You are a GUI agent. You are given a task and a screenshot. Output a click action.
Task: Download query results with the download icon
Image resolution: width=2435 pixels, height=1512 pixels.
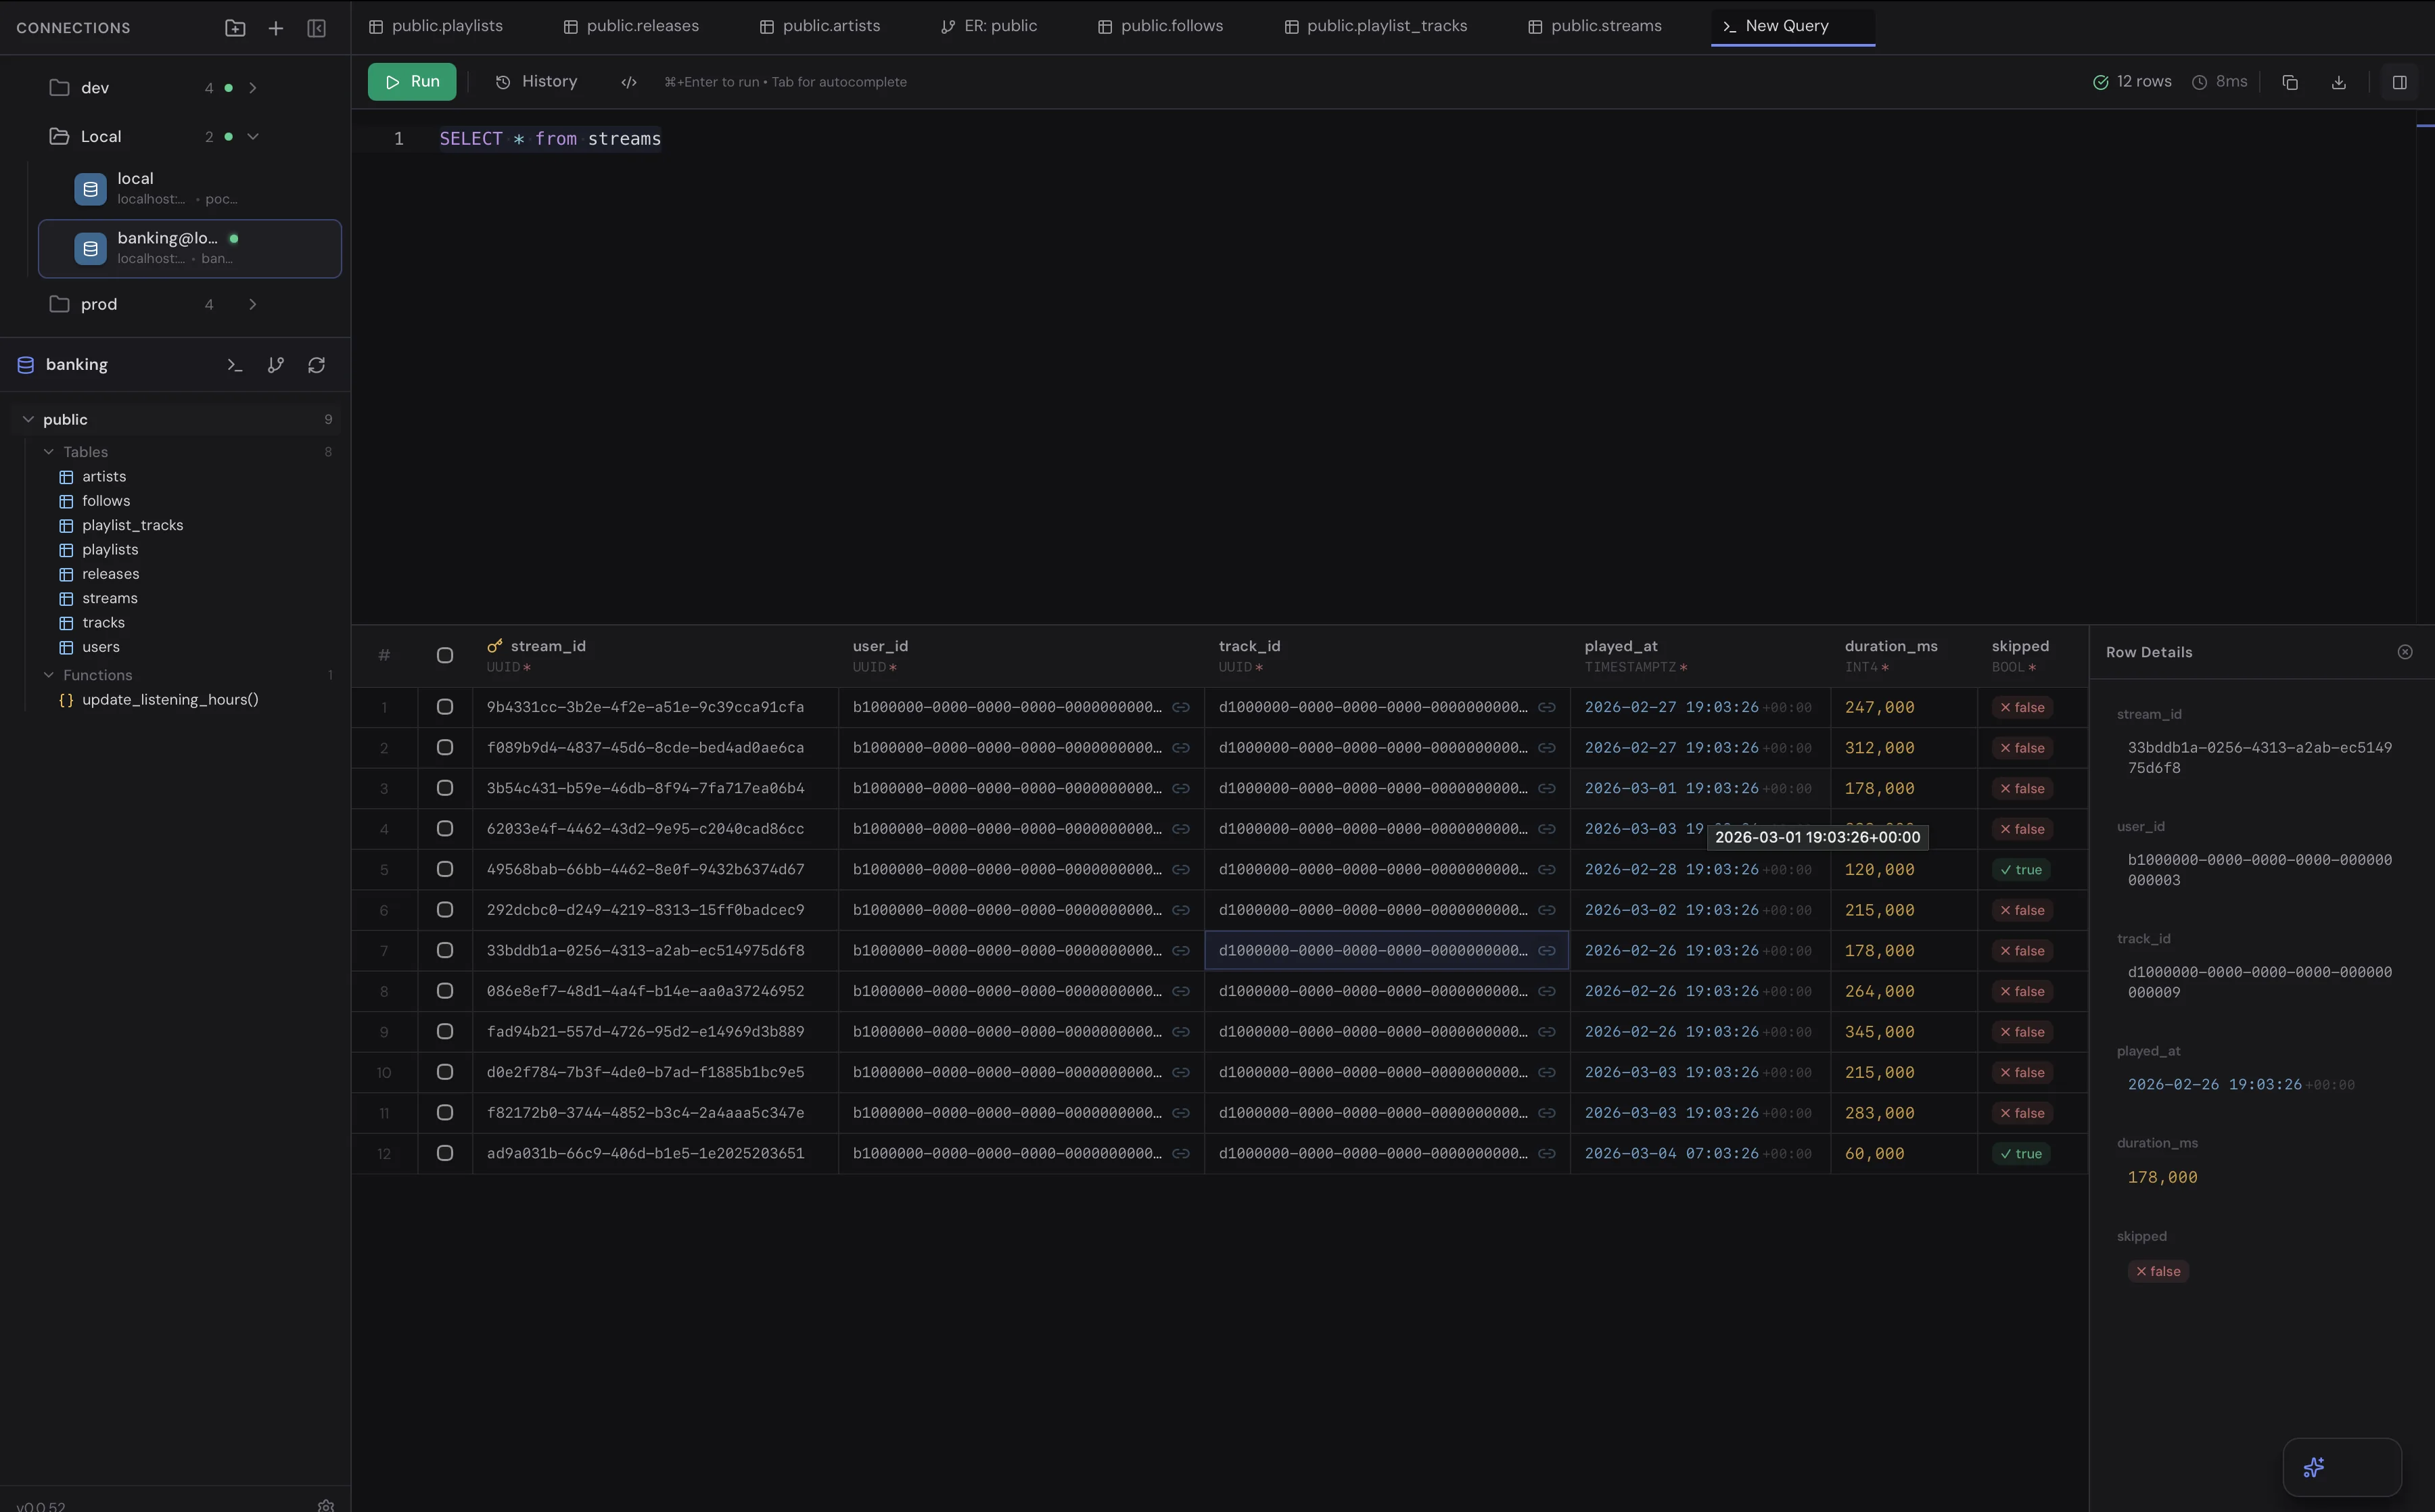pos(2339,81)
